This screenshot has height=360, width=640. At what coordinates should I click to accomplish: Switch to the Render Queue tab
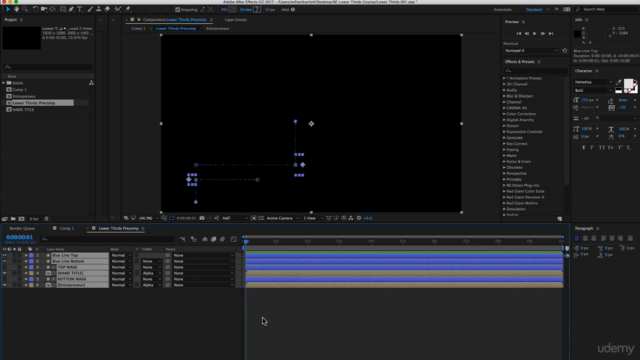[x=22, y=229]
